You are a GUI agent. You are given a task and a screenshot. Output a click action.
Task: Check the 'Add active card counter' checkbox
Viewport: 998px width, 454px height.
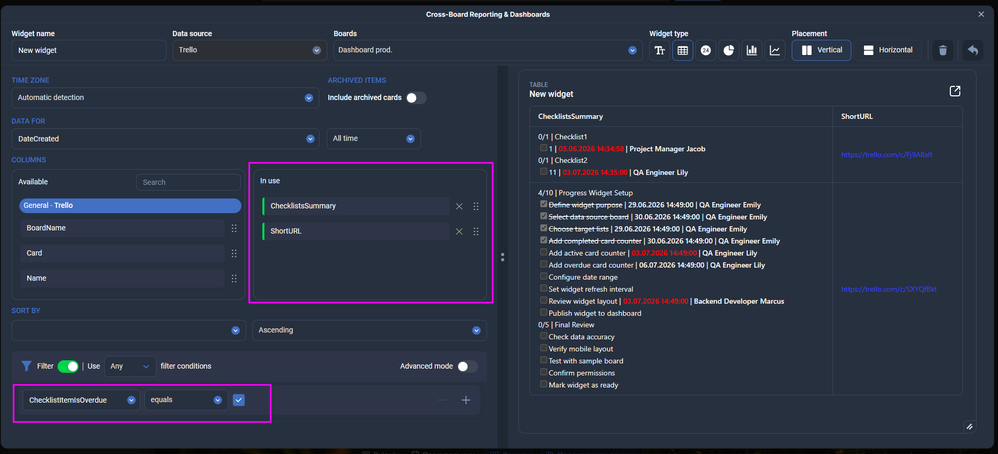[543, 252]
